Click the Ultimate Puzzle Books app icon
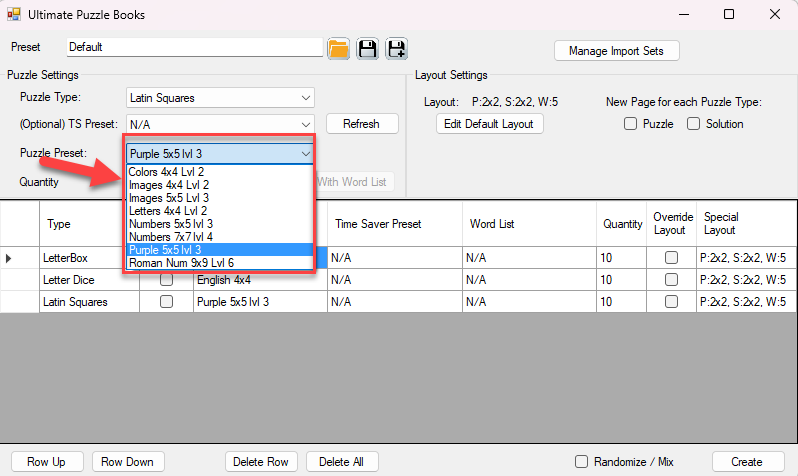798x476 pixels. coord(14,15)
